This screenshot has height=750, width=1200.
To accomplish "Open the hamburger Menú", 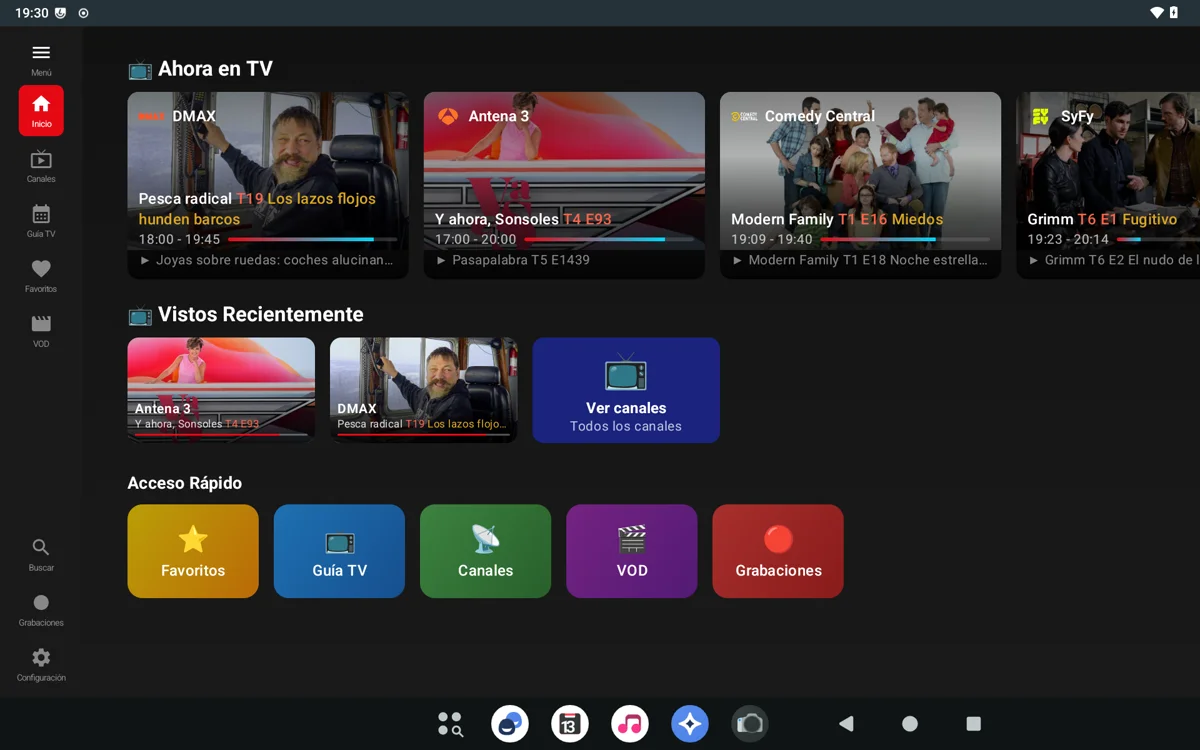I will [41, 53].
